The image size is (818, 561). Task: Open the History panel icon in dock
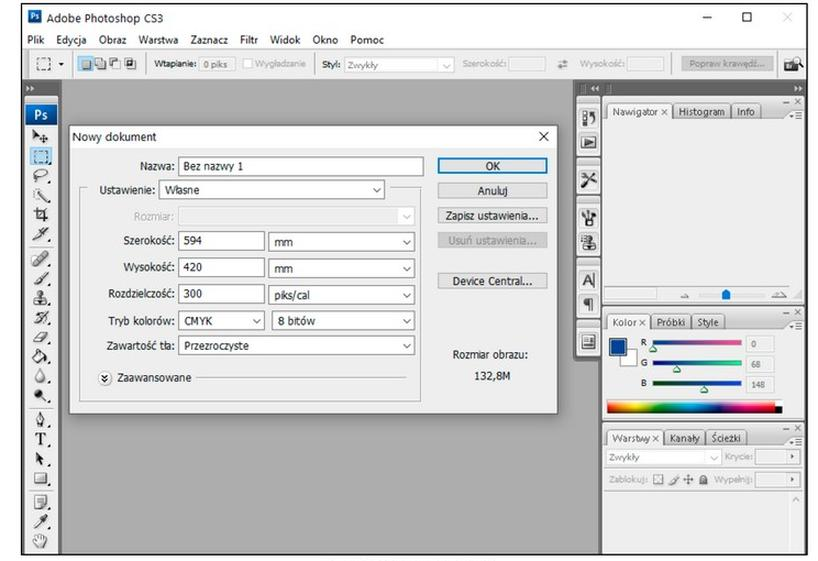click(x=588, y=118)
